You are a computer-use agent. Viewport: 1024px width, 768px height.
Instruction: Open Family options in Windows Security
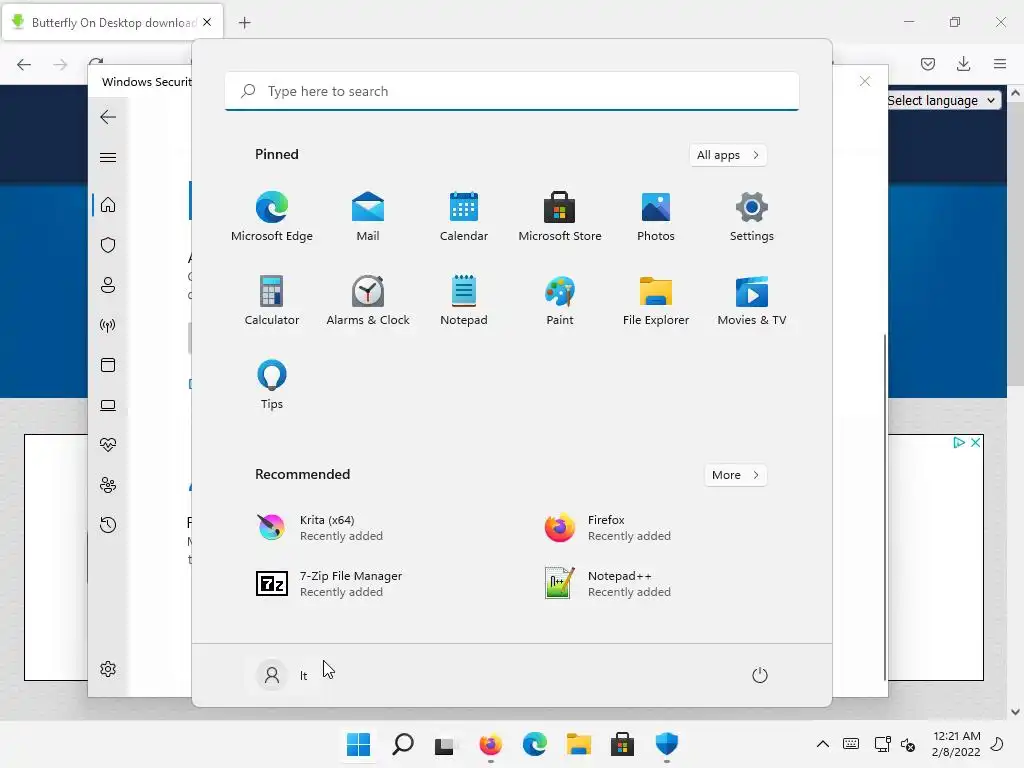108,485
